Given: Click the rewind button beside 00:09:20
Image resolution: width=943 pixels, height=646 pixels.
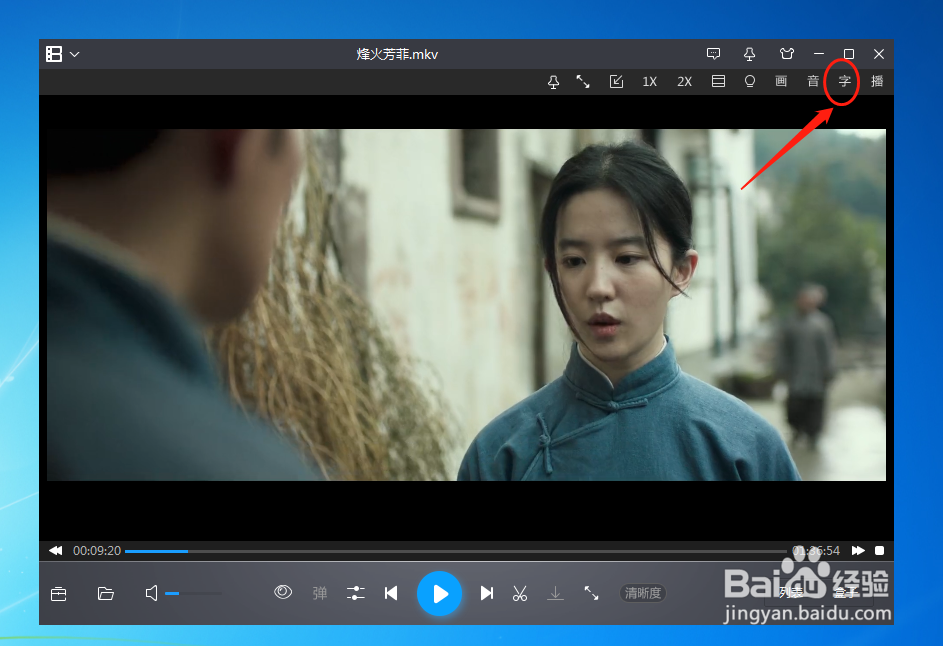Looking at the screenshot, I should coord(56,550).
